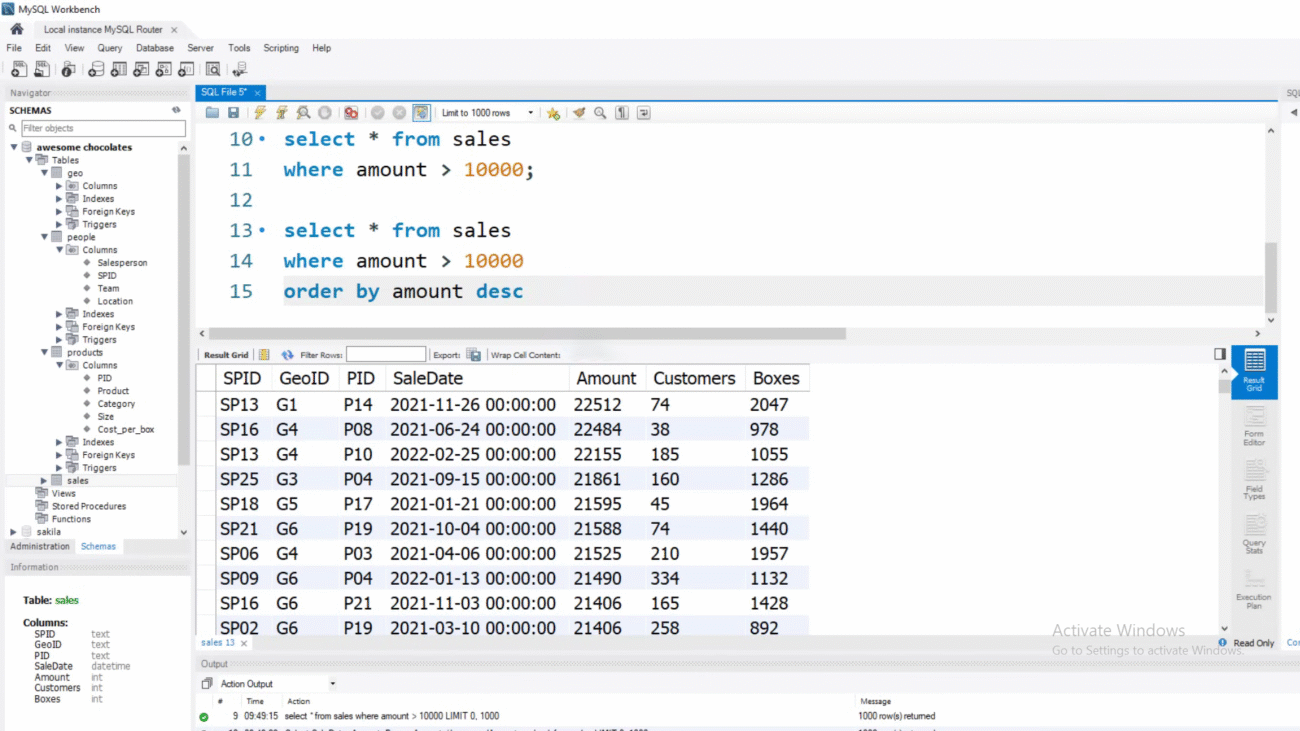Execute the SQL script with lightning icon
Screen dimensions: 1300x731
point(260,113)
